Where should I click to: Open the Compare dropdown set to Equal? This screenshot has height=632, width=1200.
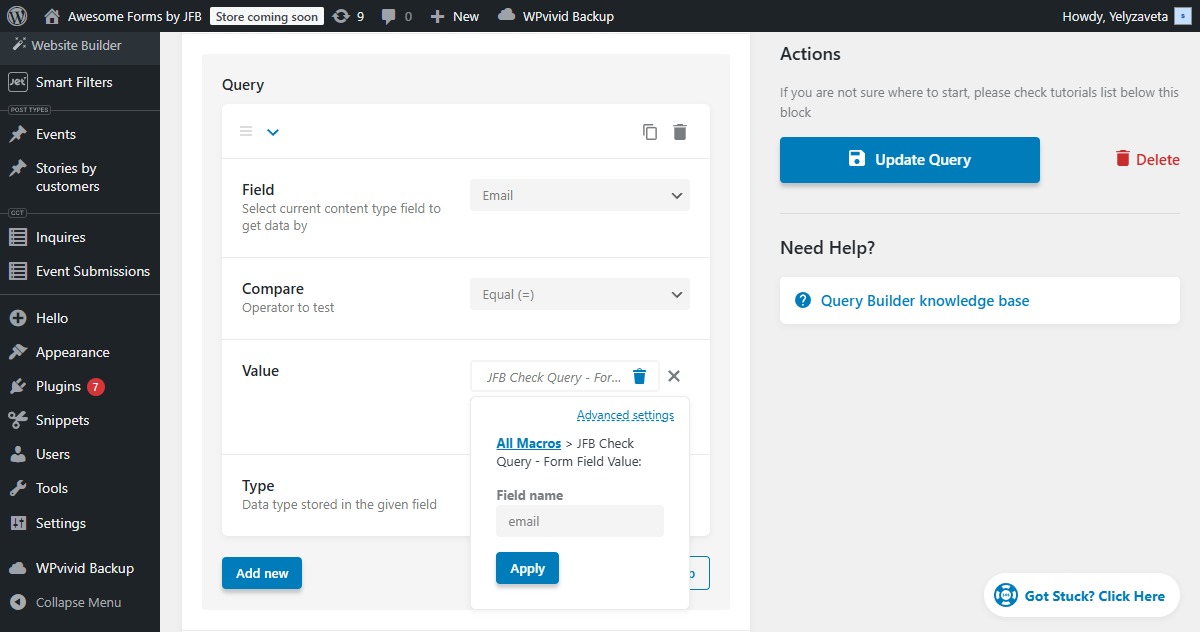[x=580, y=294]
